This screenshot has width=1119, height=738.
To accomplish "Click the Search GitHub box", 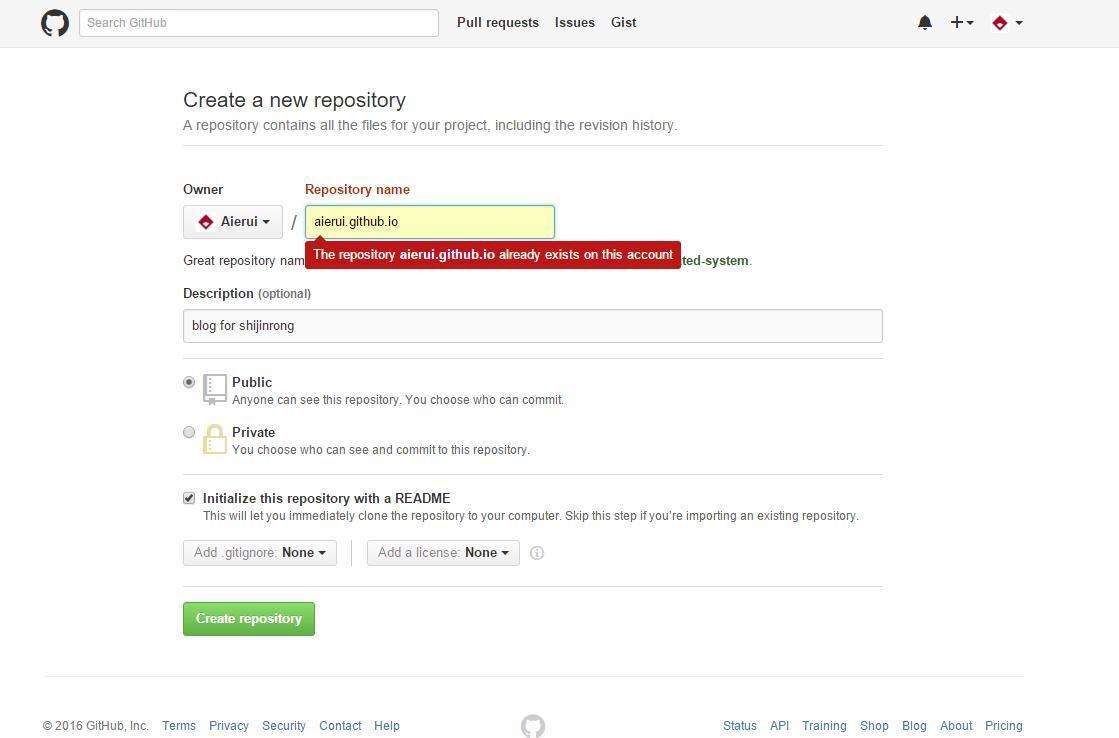I will [259, 23].
